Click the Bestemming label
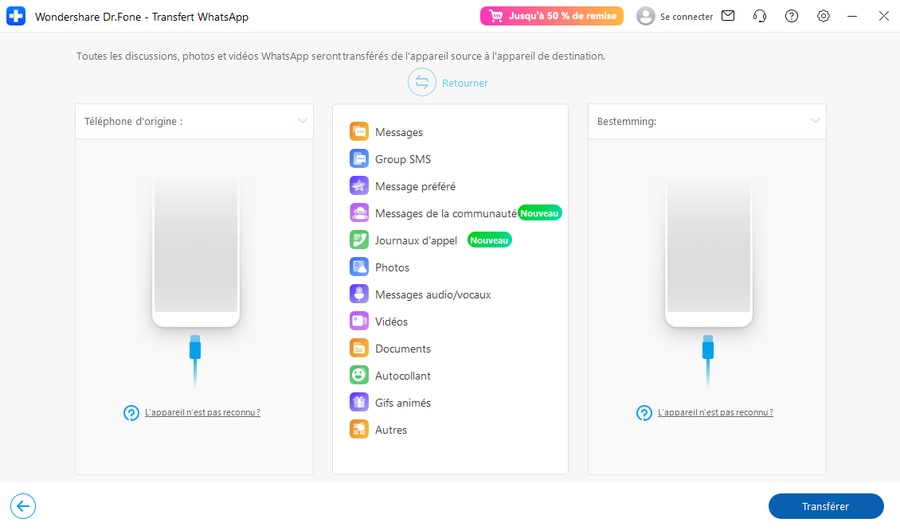This screenshot has height=530, width=900. (x=626, y=121)
